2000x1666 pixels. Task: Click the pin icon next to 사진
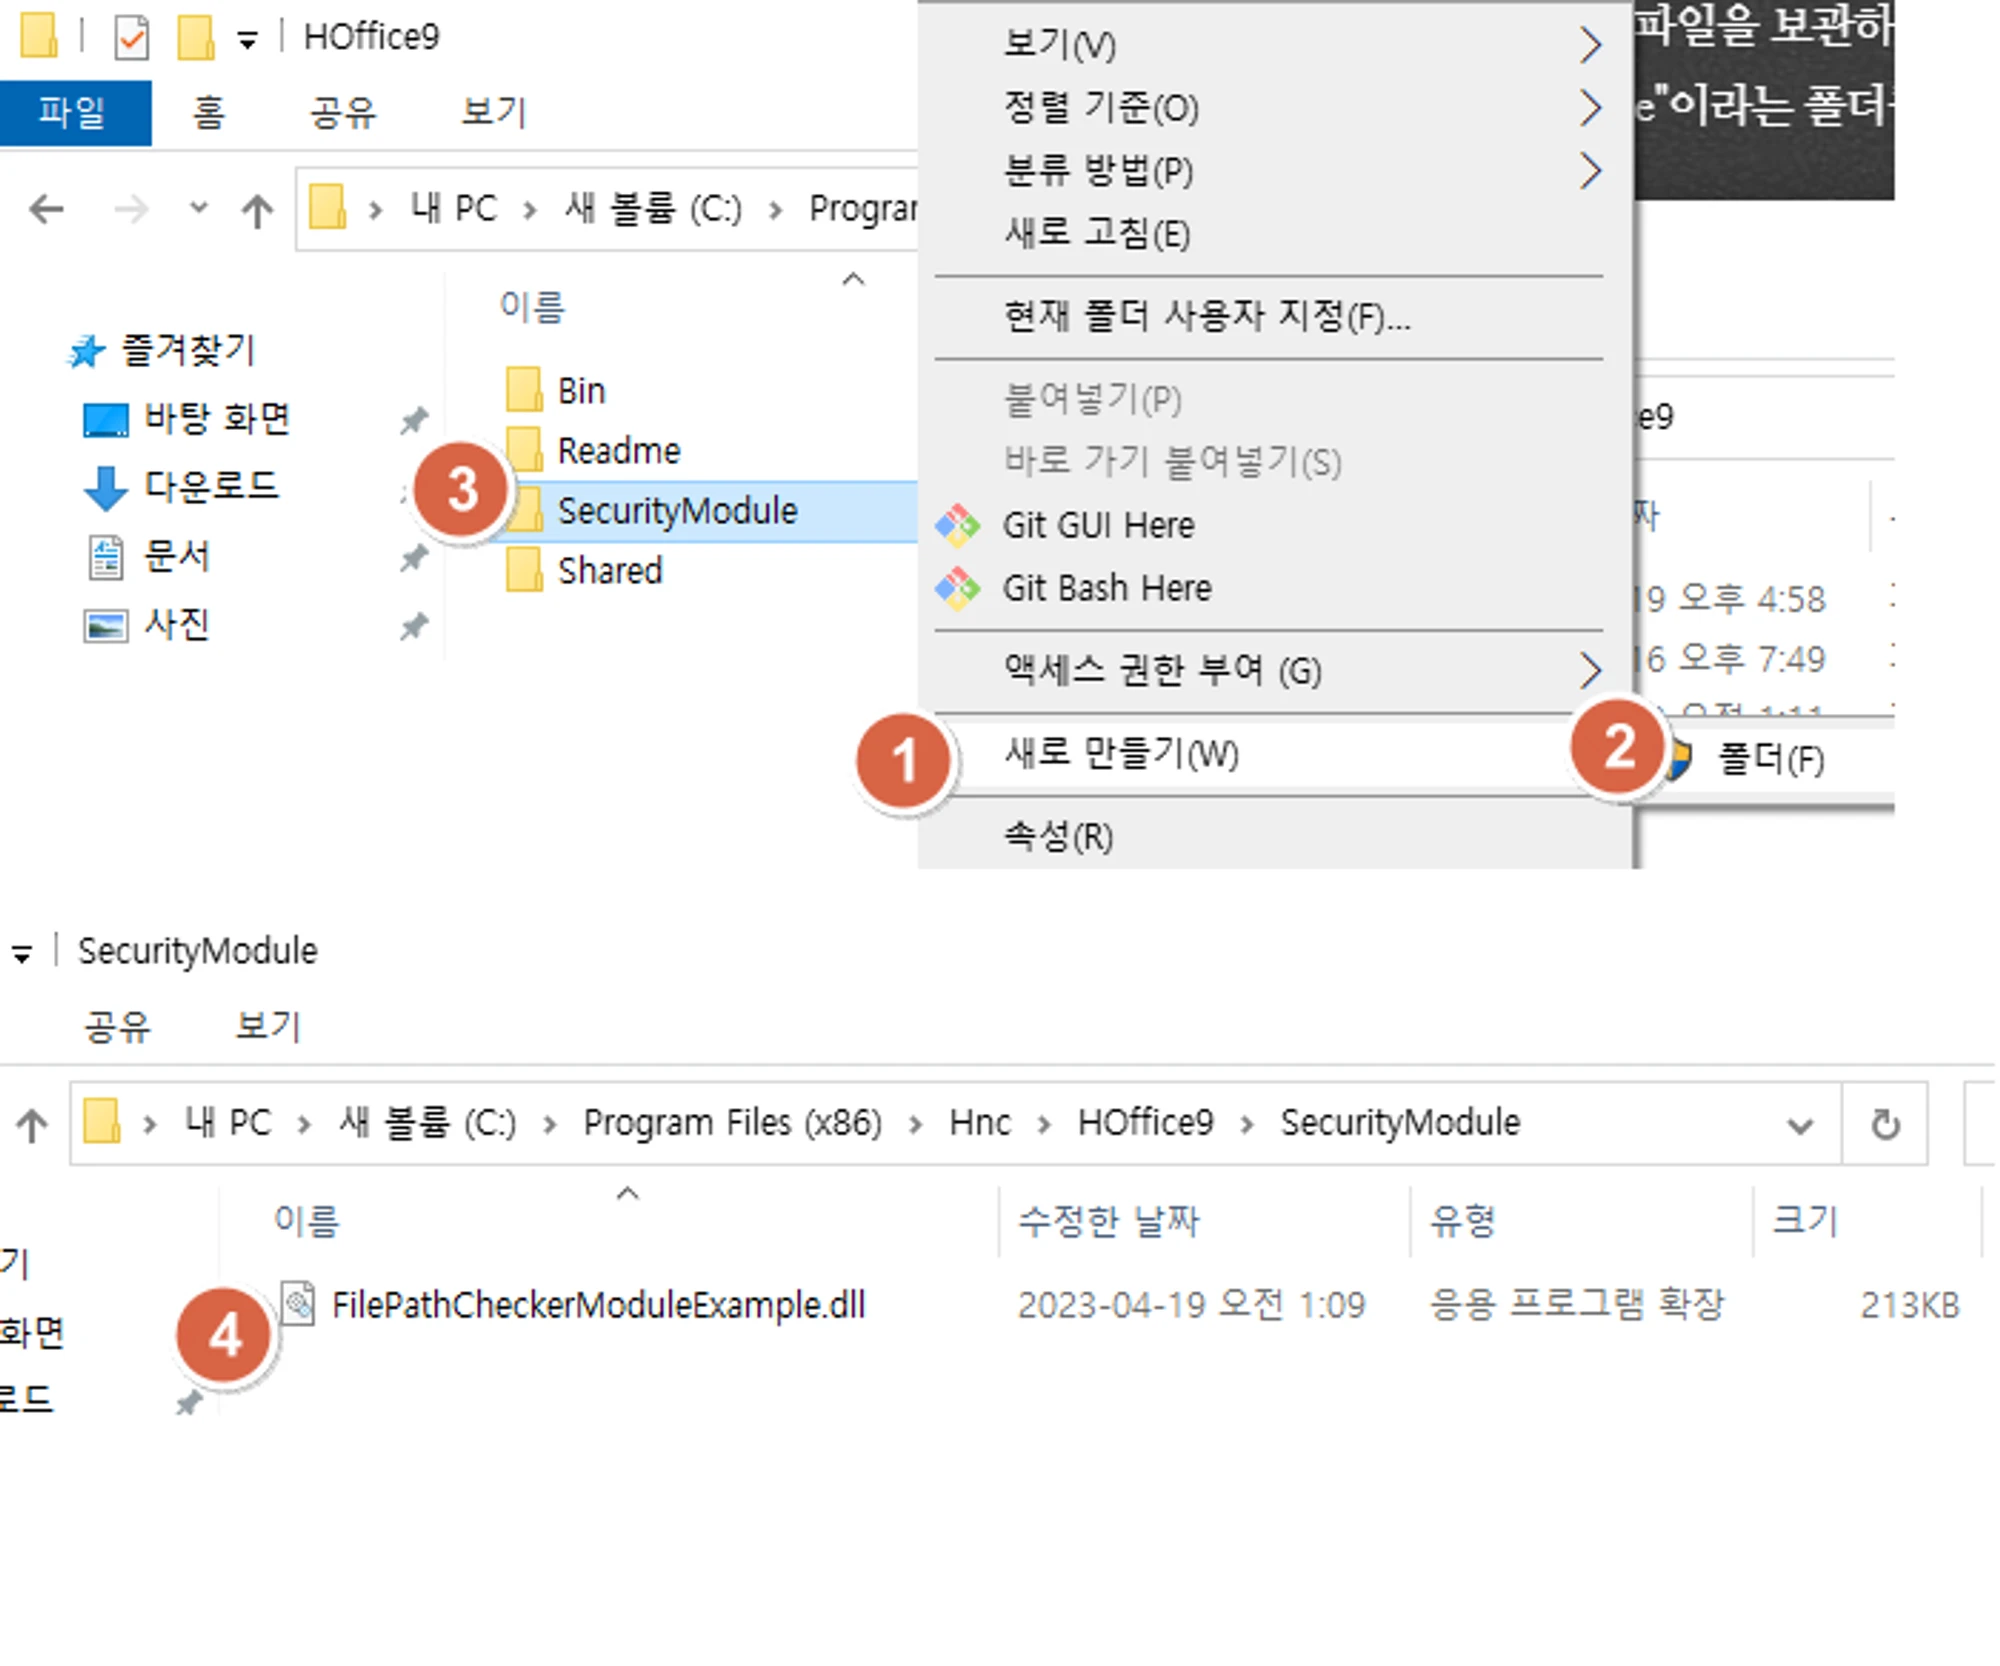click(414, 626)
